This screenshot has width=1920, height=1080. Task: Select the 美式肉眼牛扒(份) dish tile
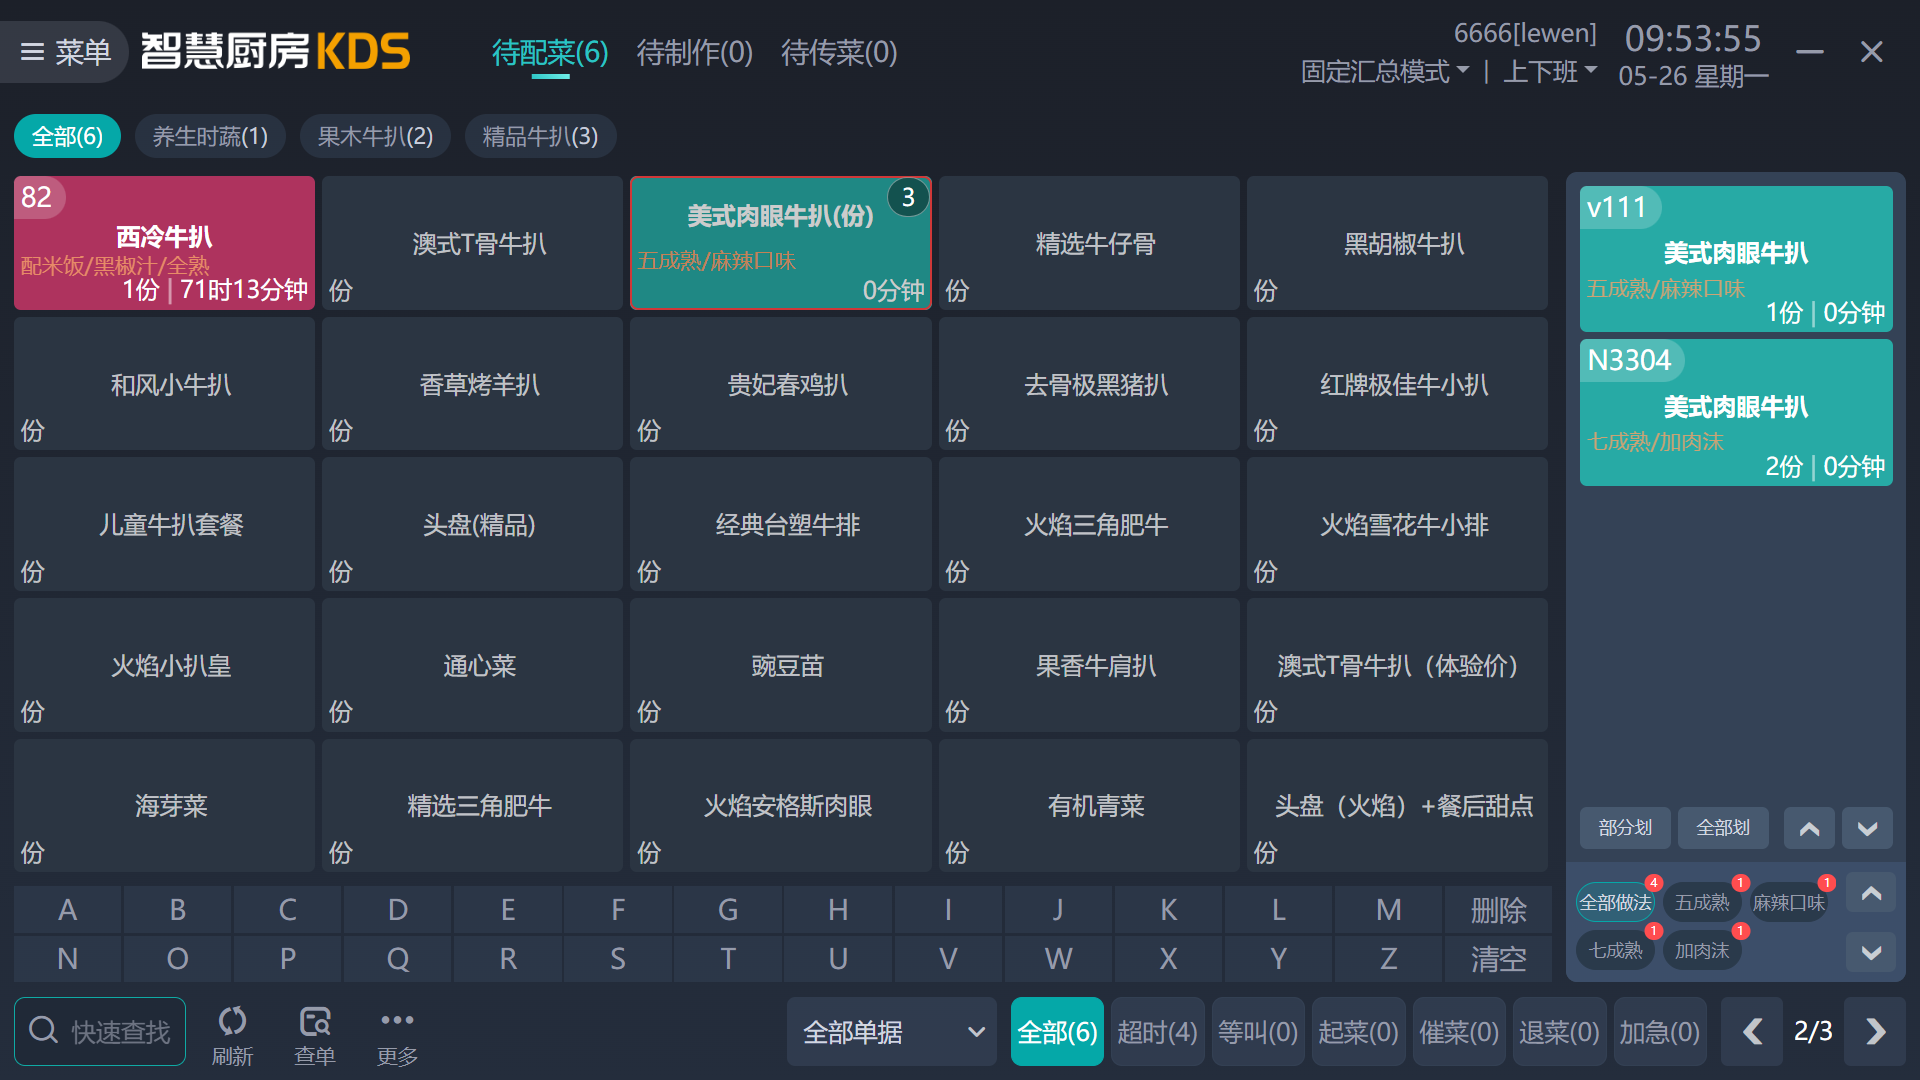click(x=780, y=243)
